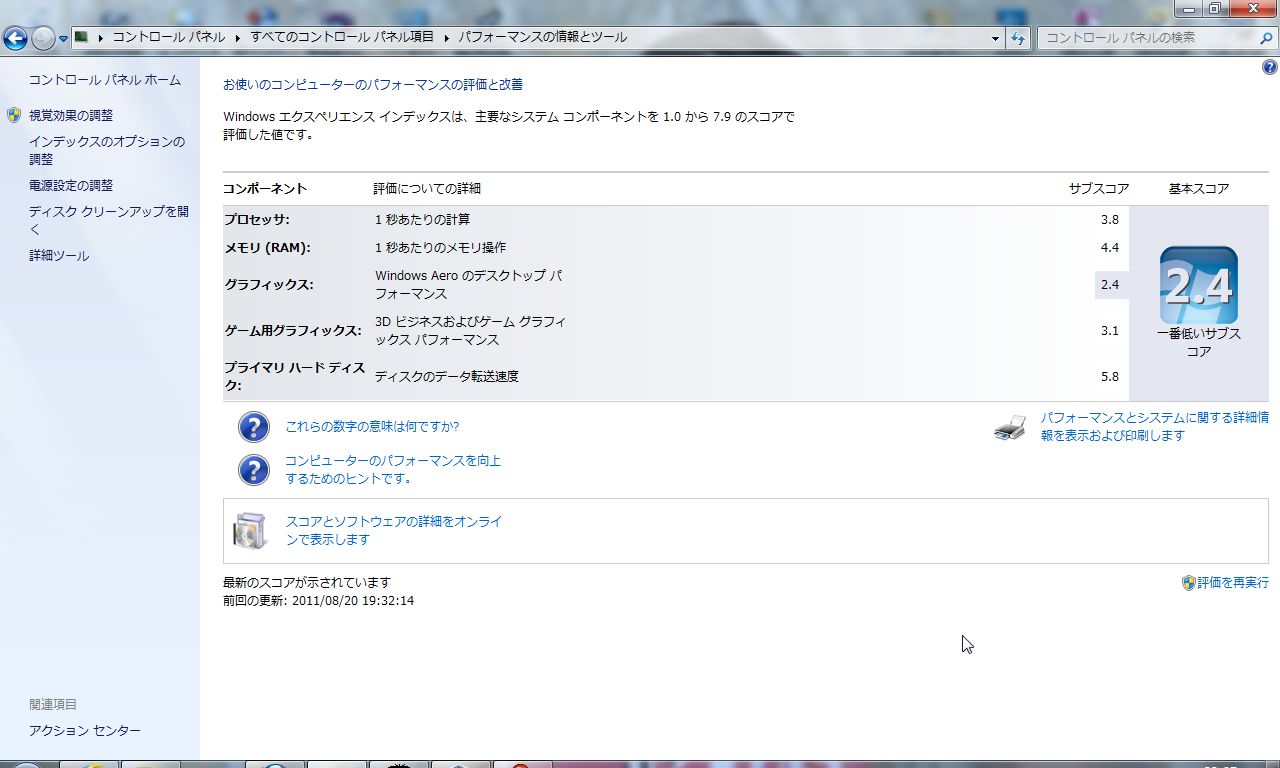Open コントロール パネル ホーム
The image size is (1280, 768).
coord(105,80)
